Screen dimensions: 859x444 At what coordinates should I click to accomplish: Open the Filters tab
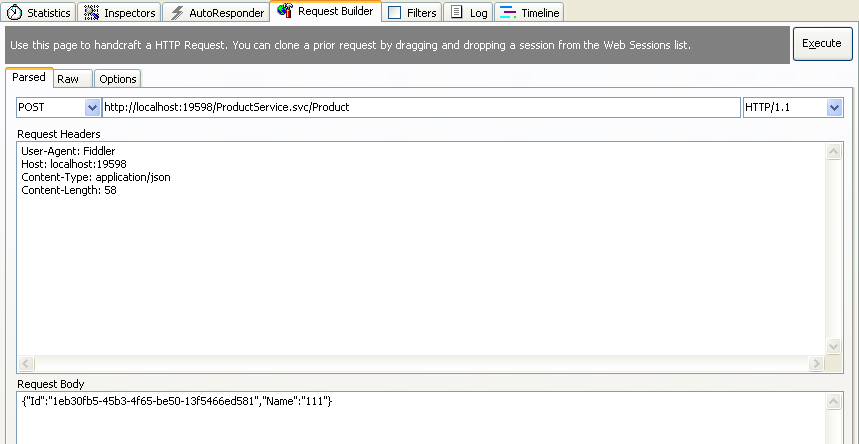[412, 13]
